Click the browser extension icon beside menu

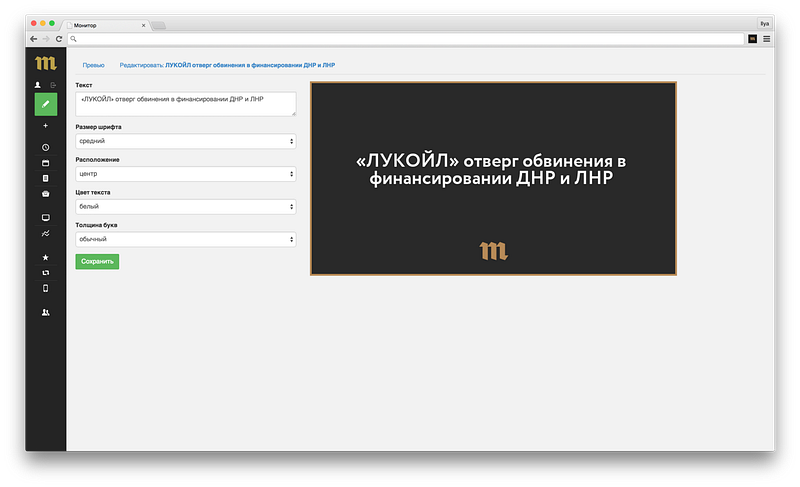(752, 39)
